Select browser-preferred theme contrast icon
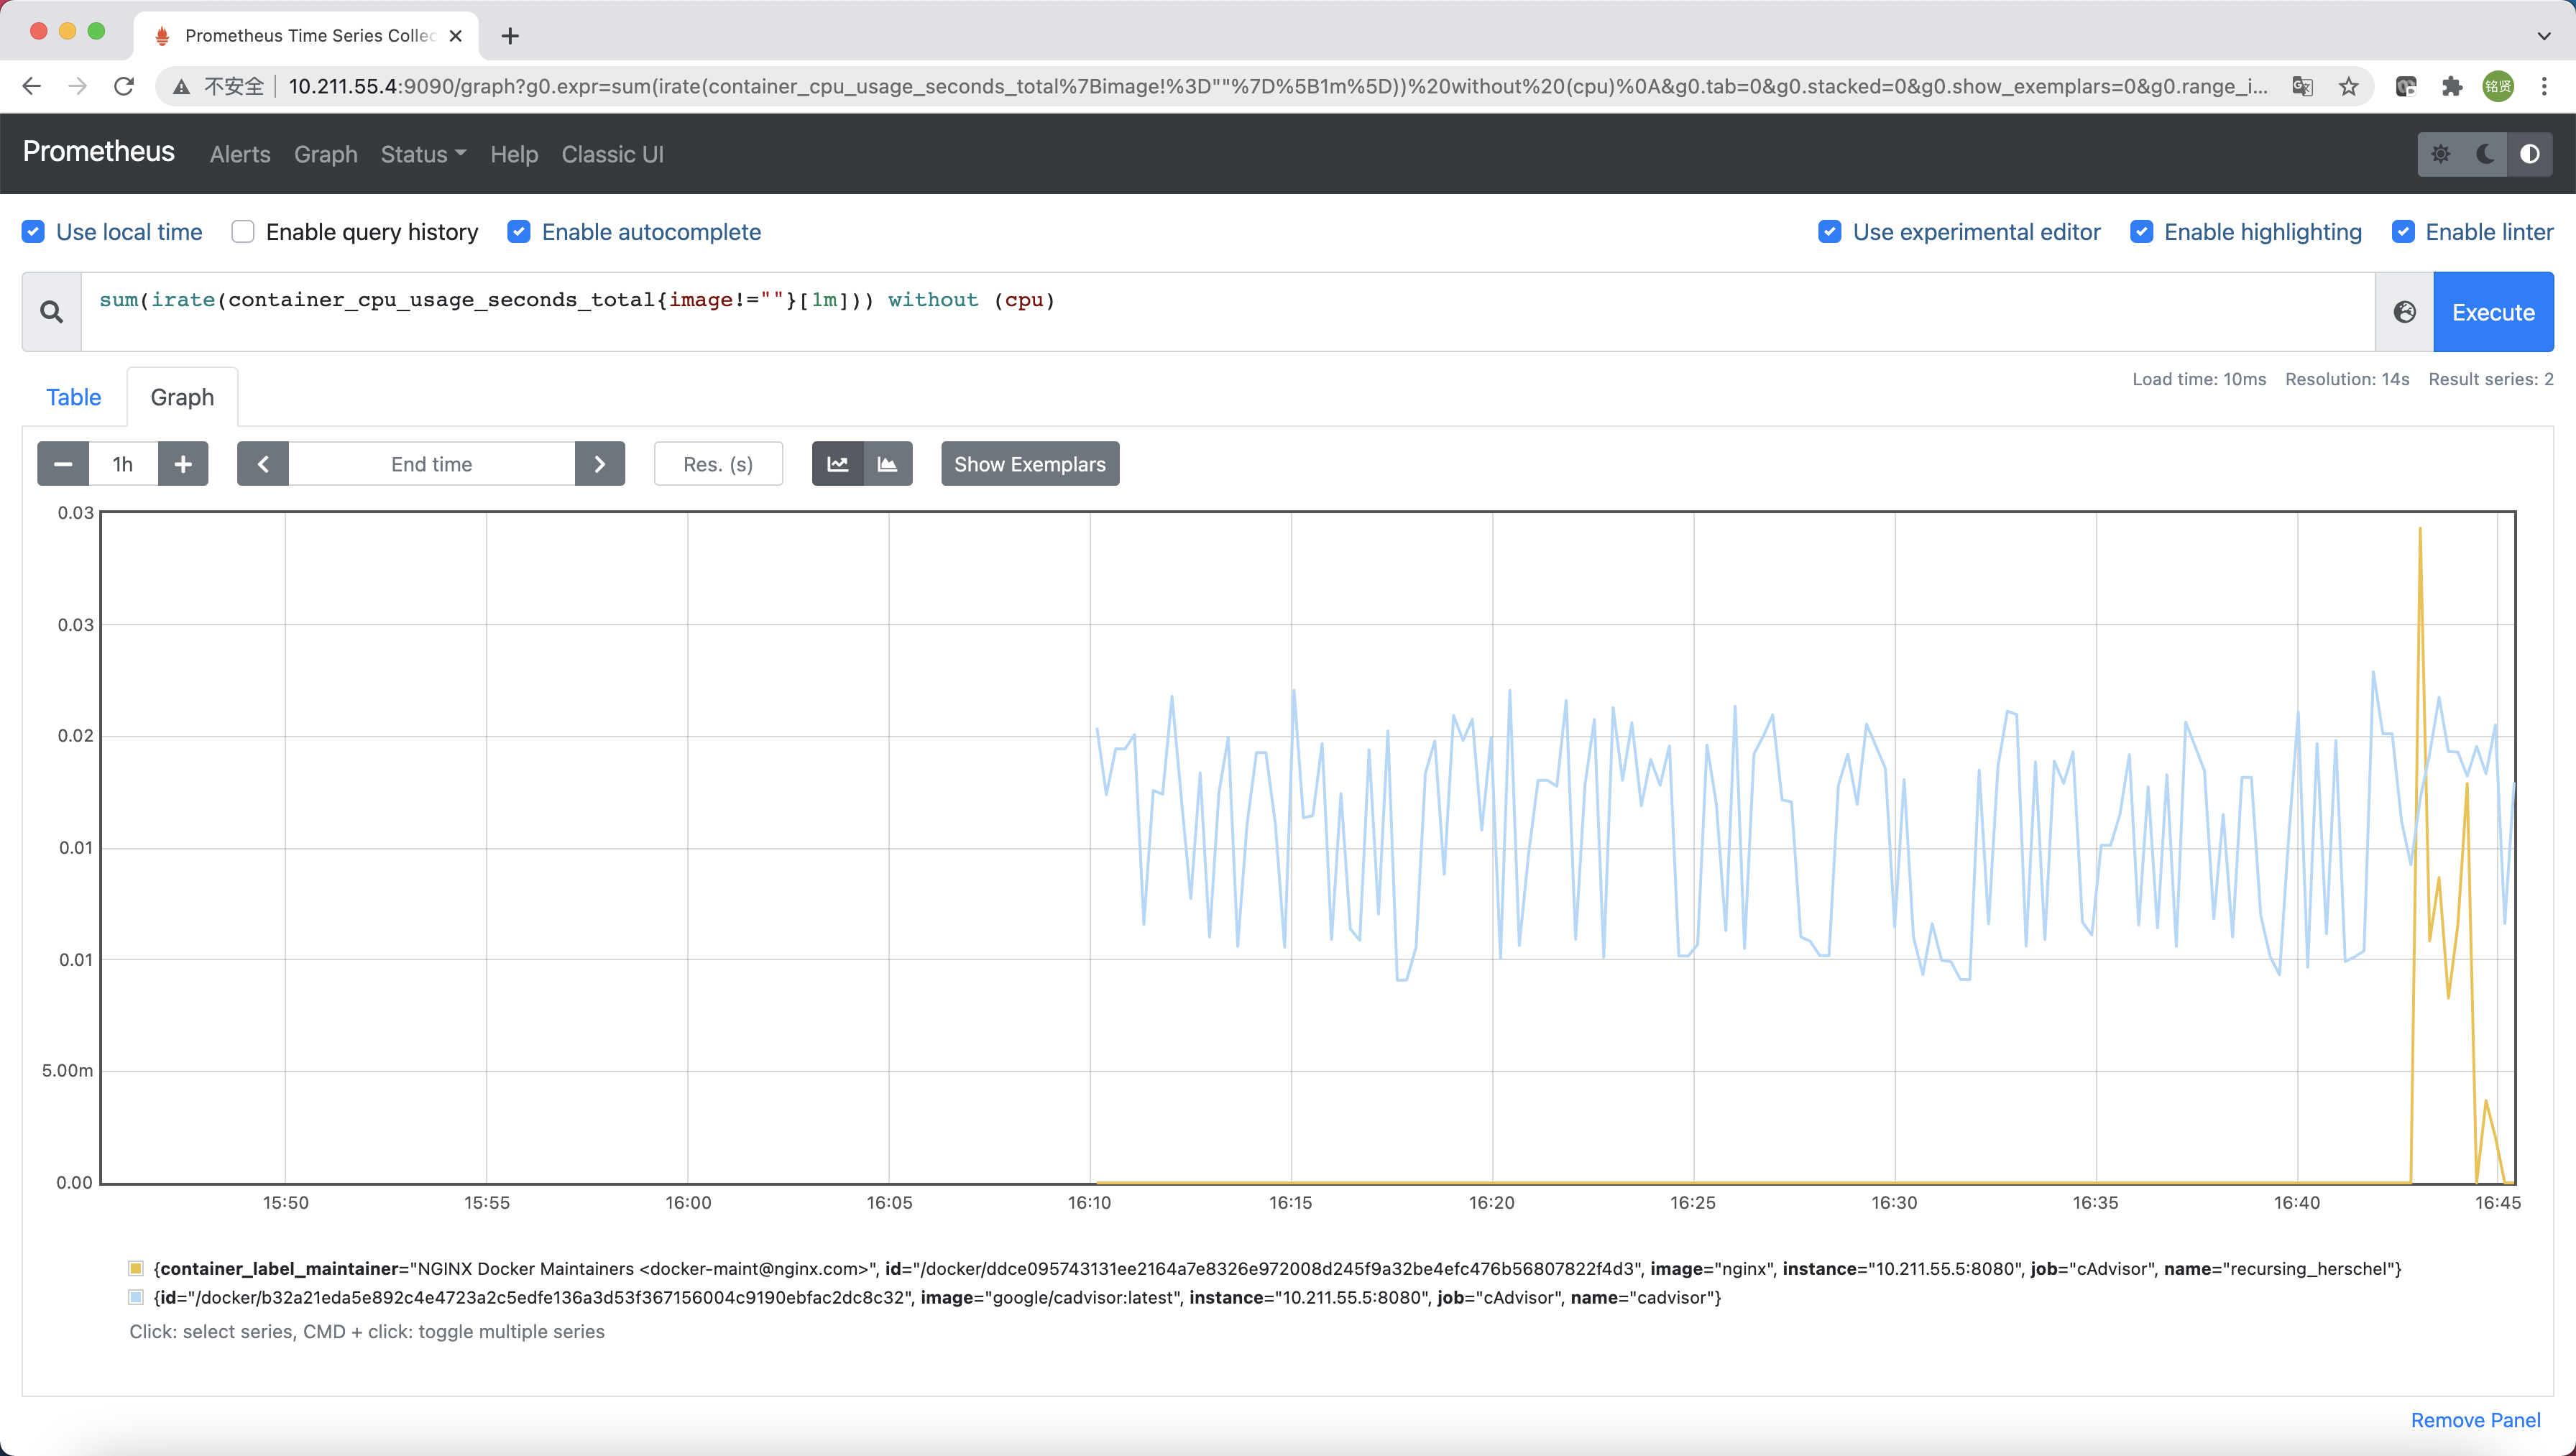The height and width of the screenshot is (1456, 2576). [2529, 154]
